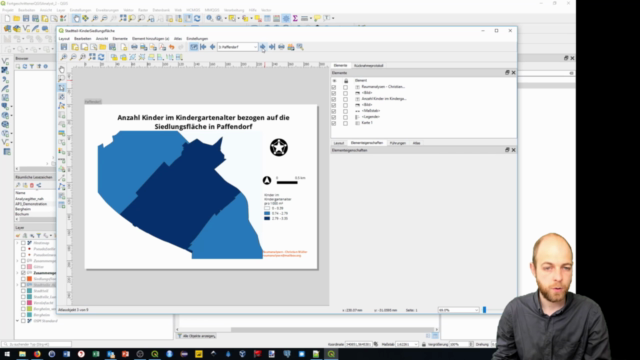640x360 pixels.
Task: Filter legend icon in Layer panel
Action: pos(39,236)
